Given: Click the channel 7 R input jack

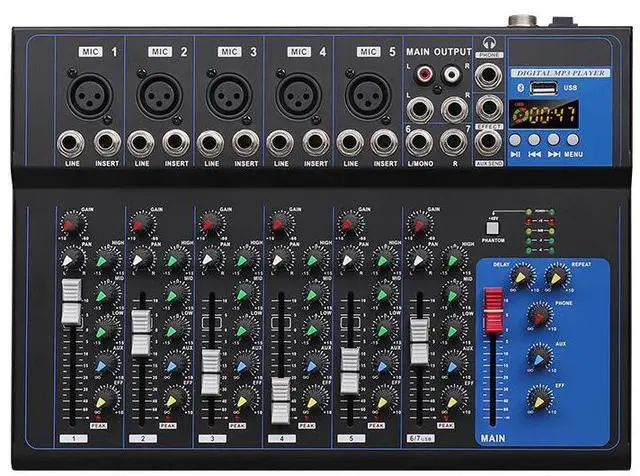Looking at the screenshot, I should click(453, 142).
